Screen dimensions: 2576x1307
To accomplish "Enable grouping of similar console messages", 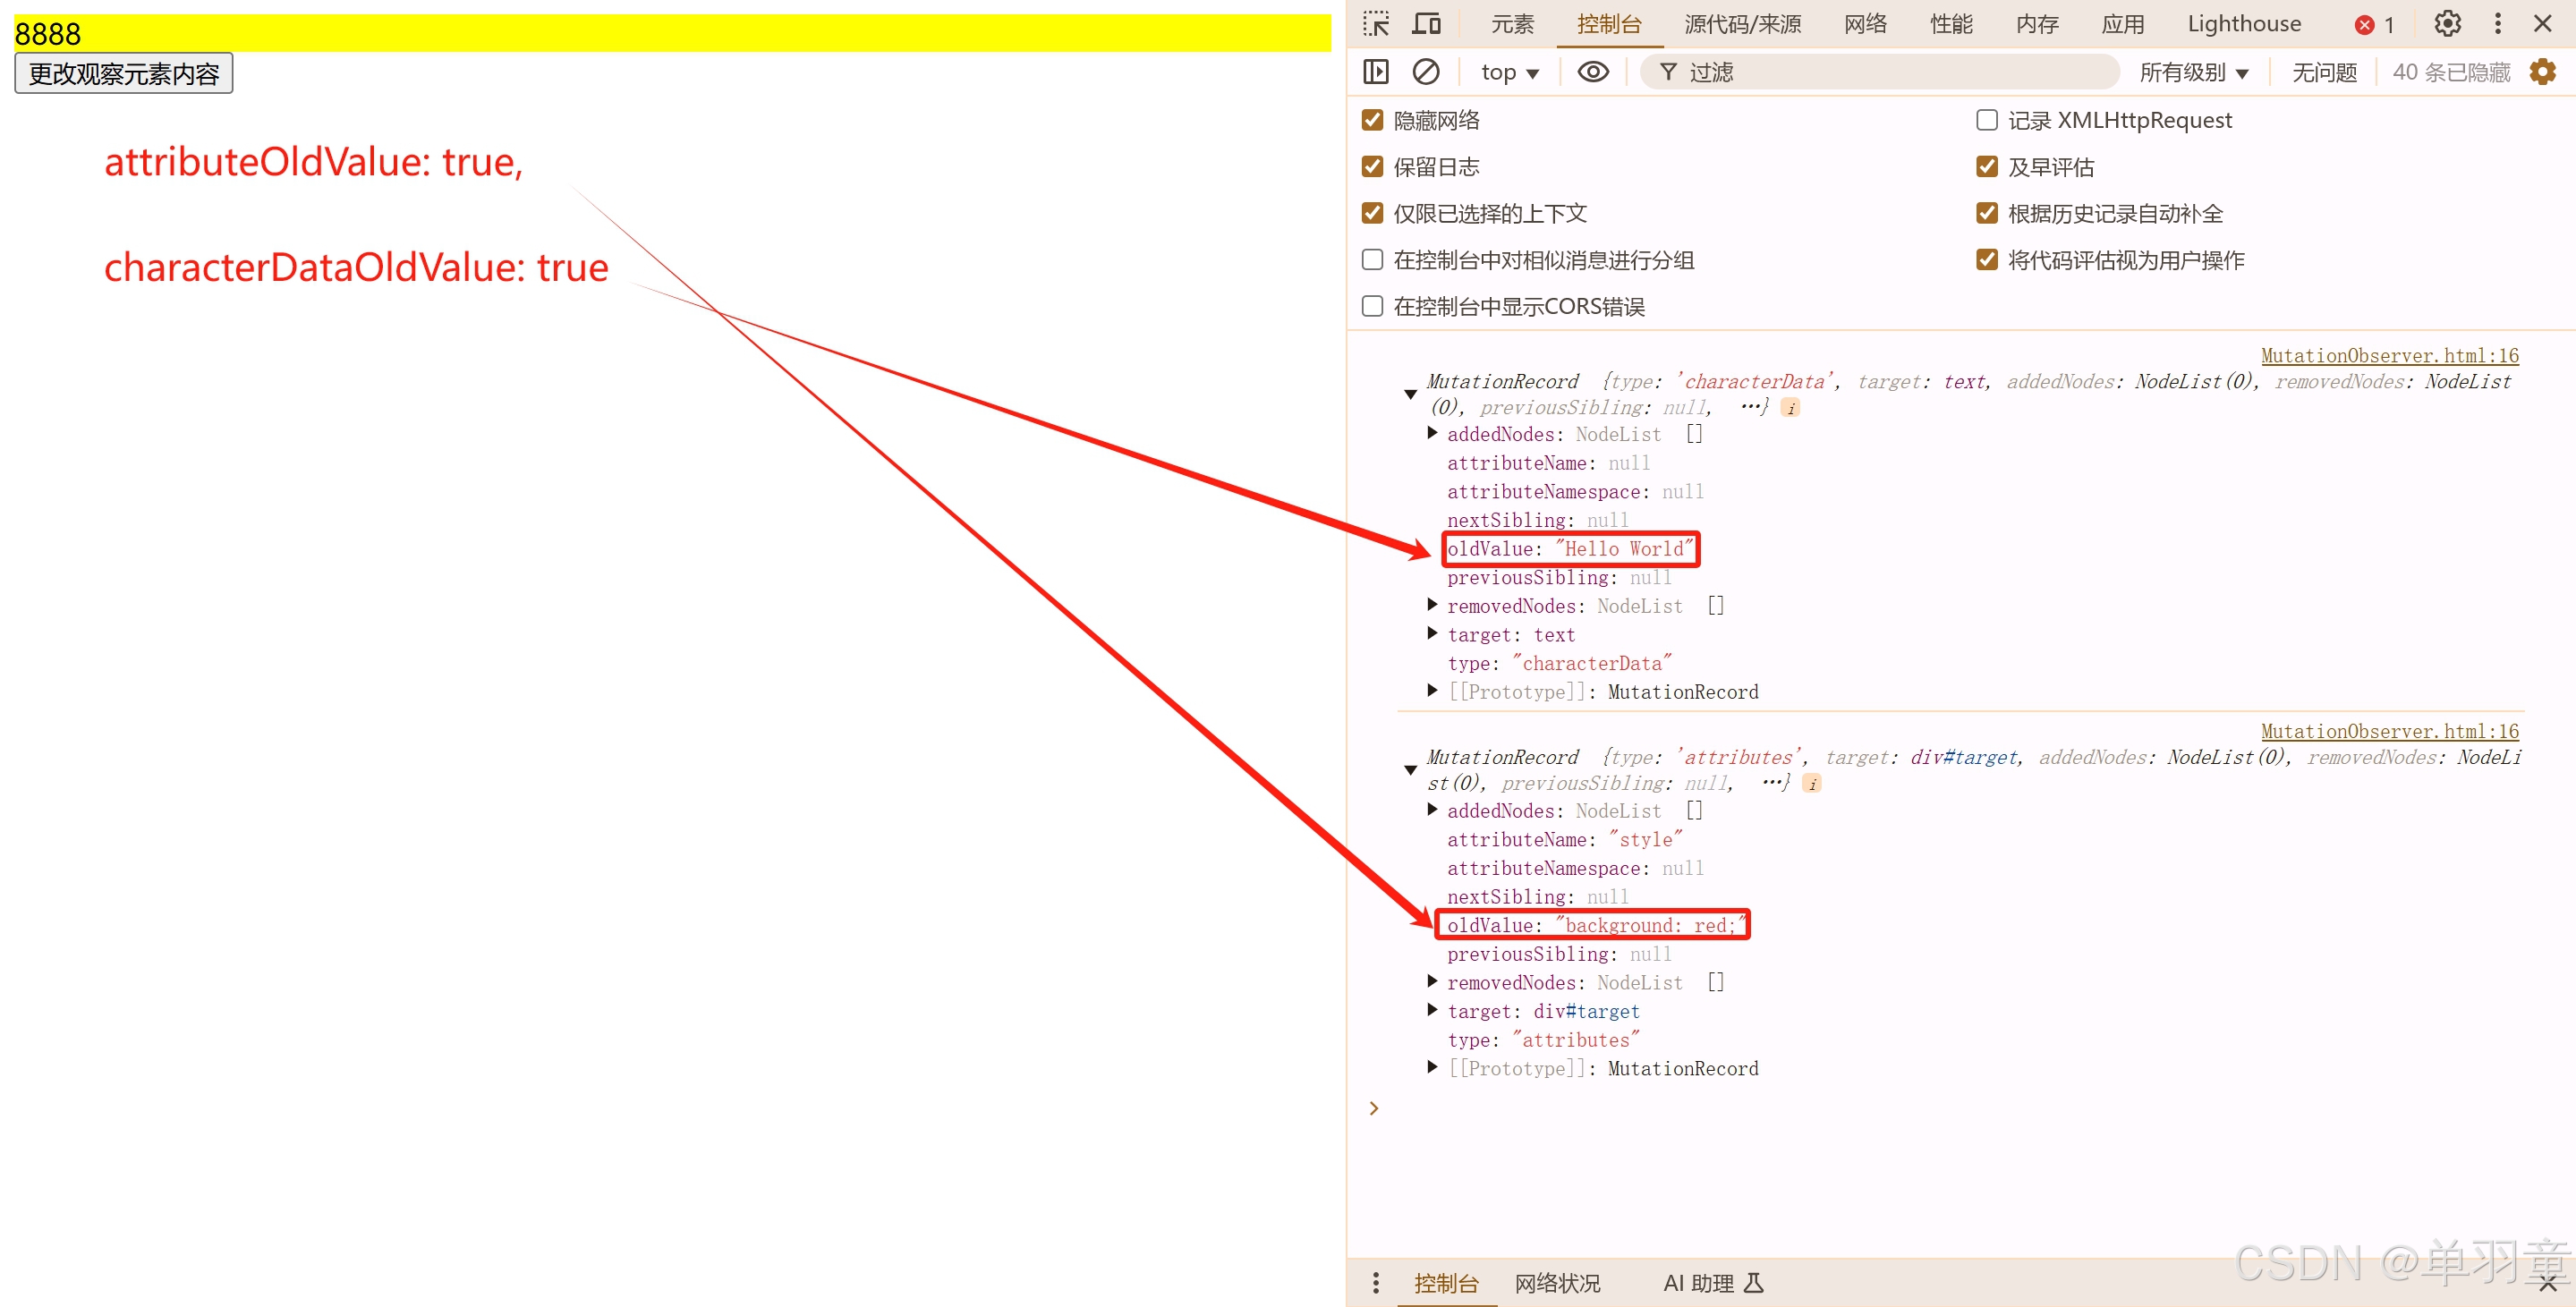I will (1371, 259).
